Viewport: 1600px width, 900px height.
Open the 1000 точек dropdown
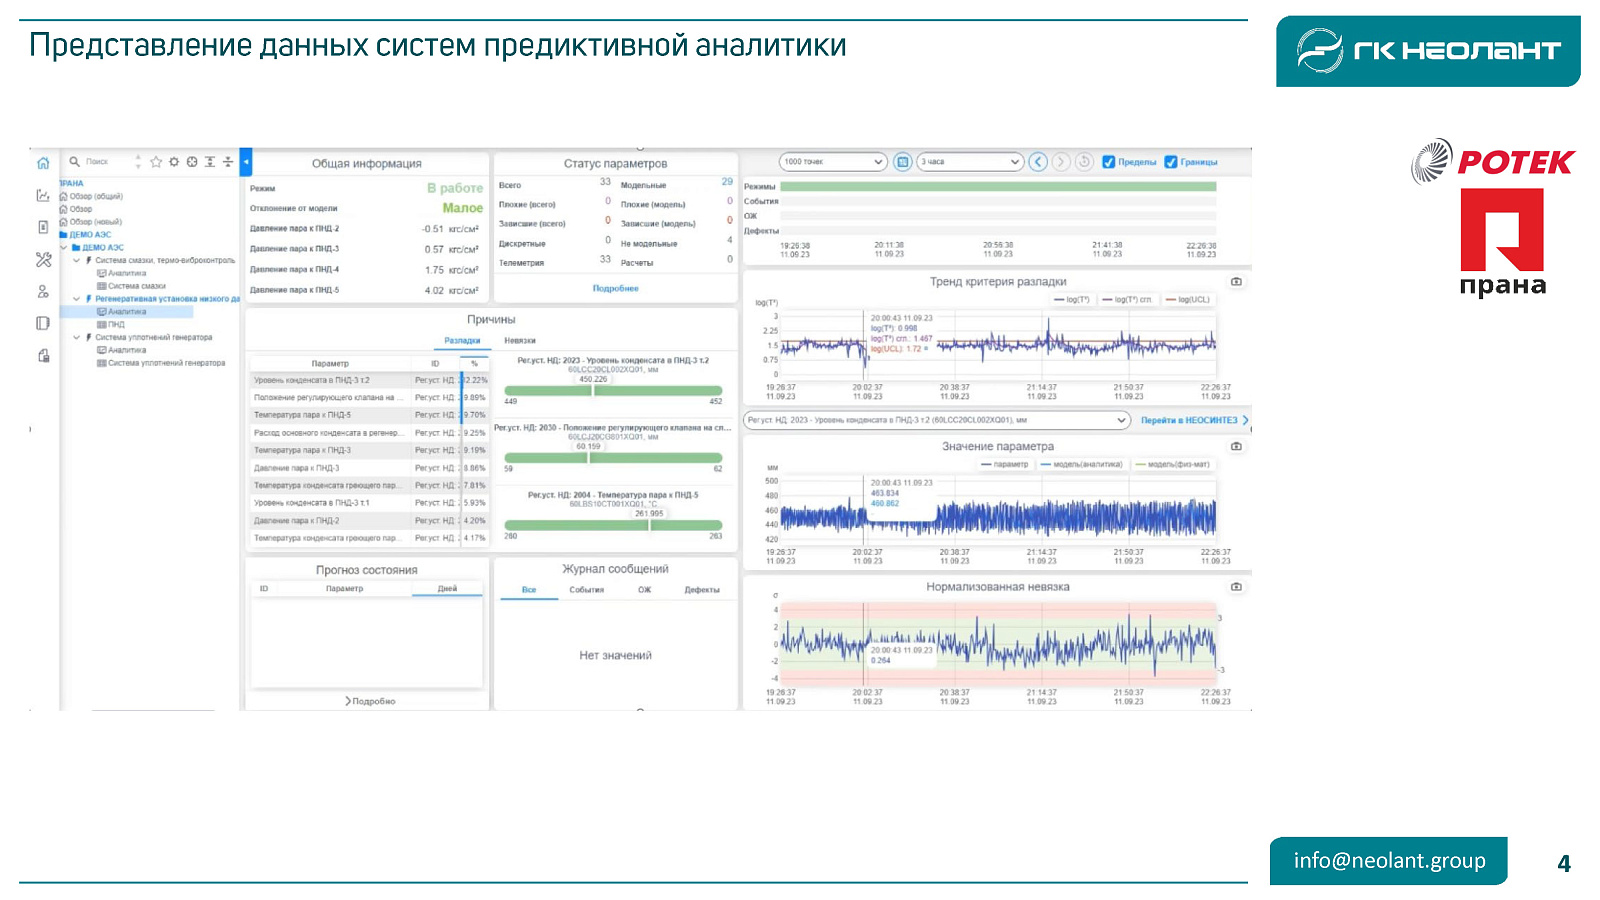pyautogui.click(x=833, y=162)
